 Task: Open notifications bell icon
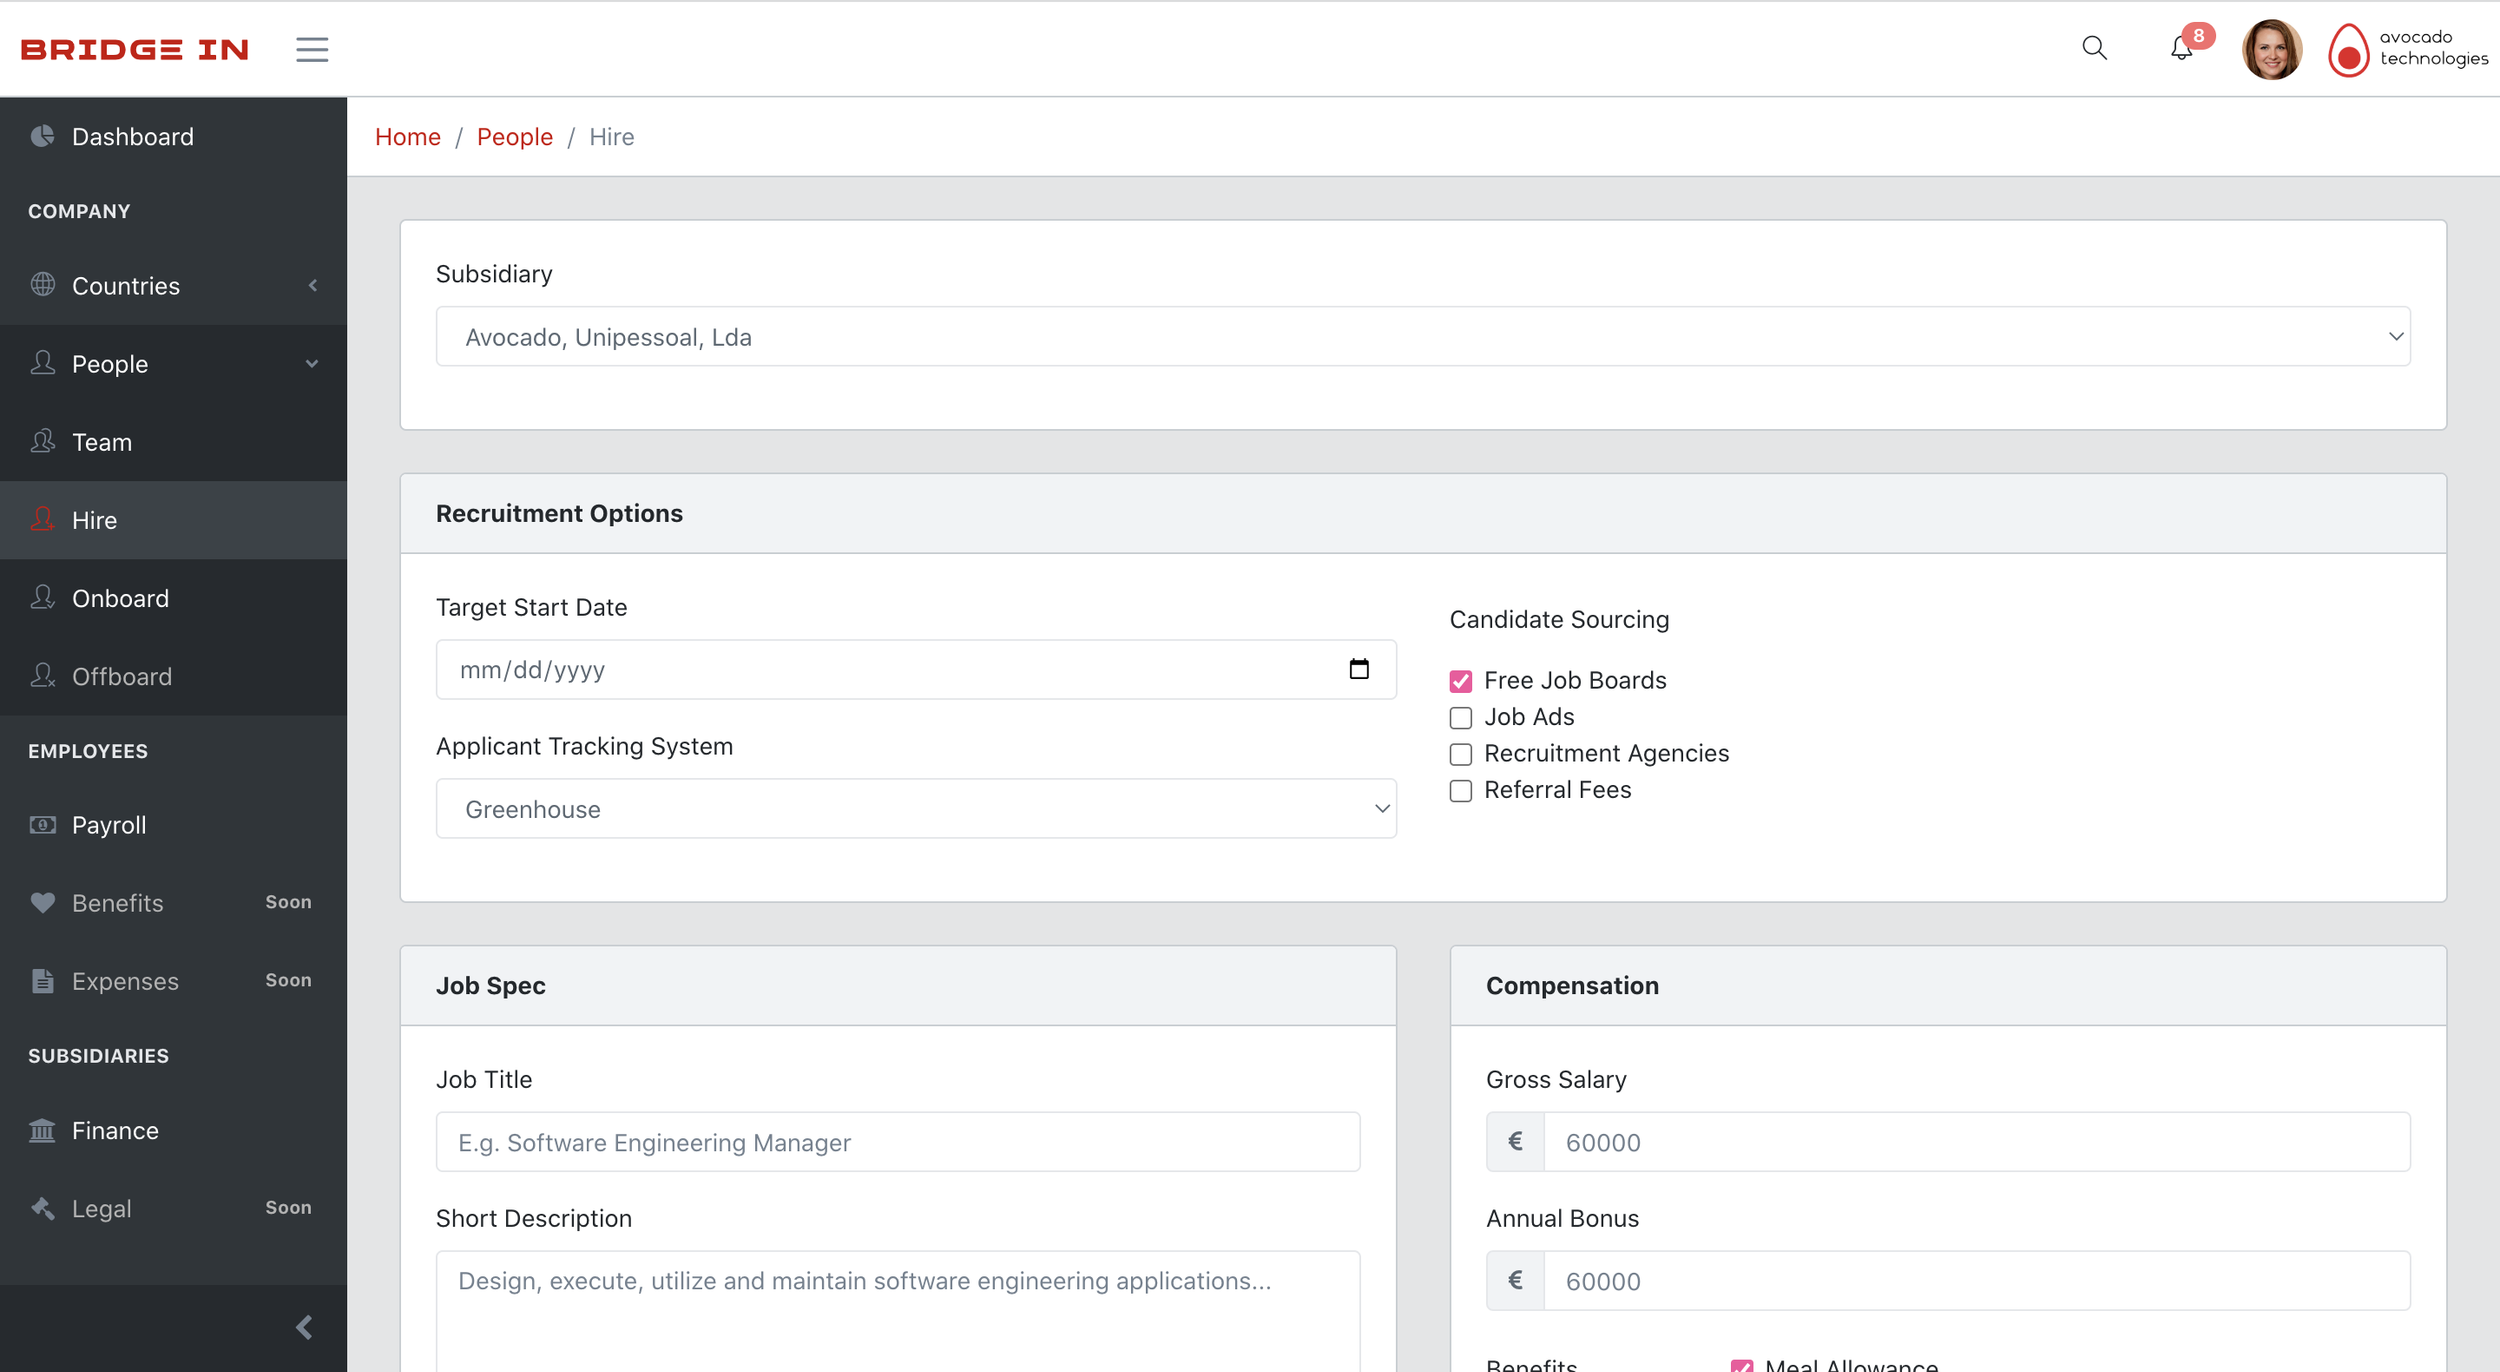[x=2181, y=48]
